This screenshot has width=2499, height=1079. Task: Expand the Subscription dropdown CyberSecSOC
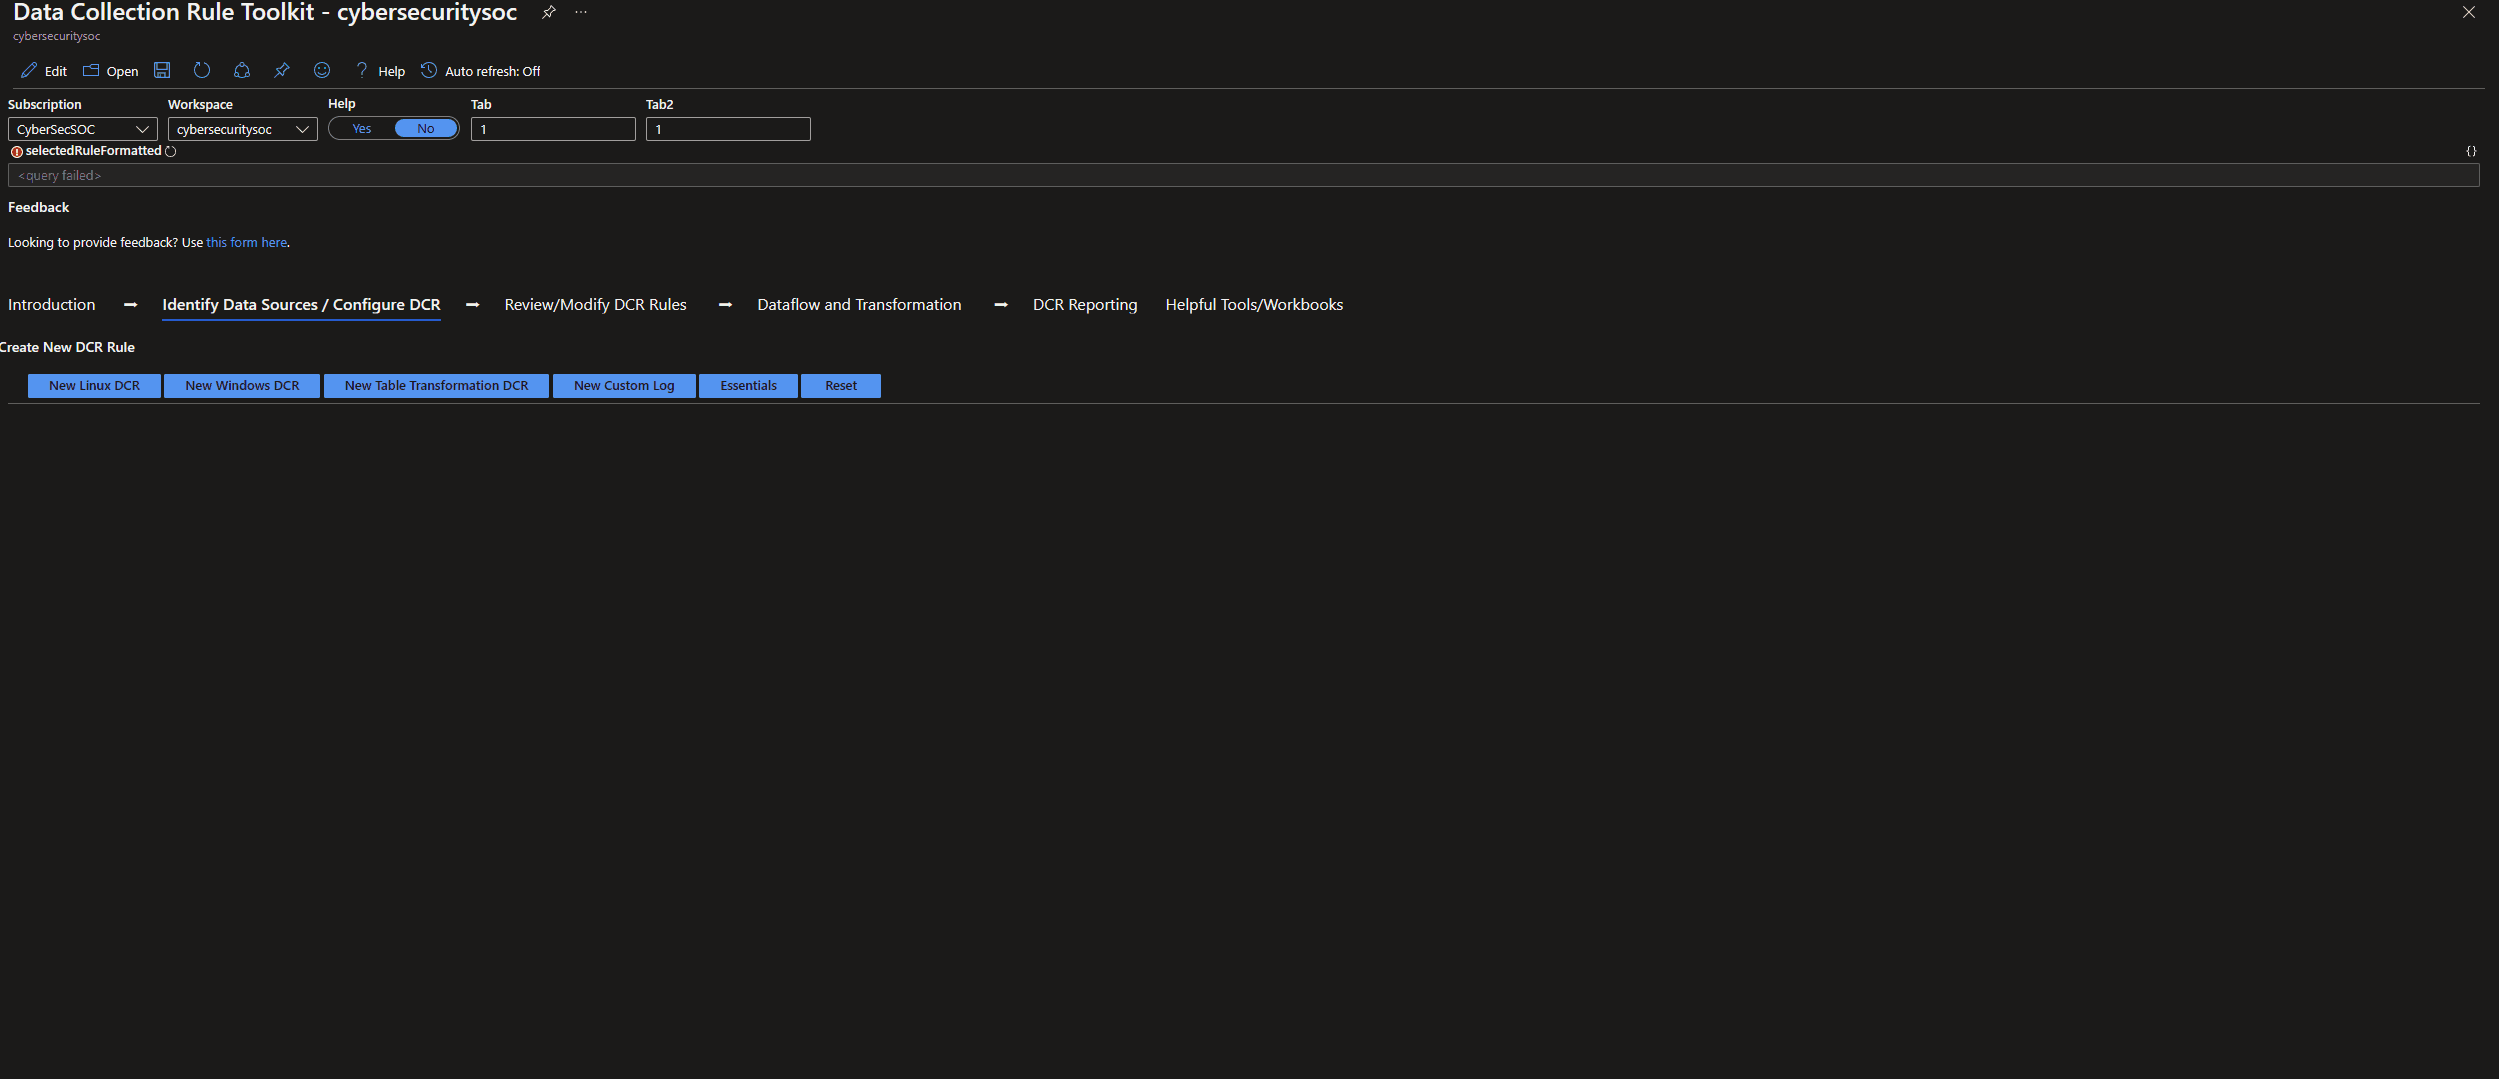point(83,129)
